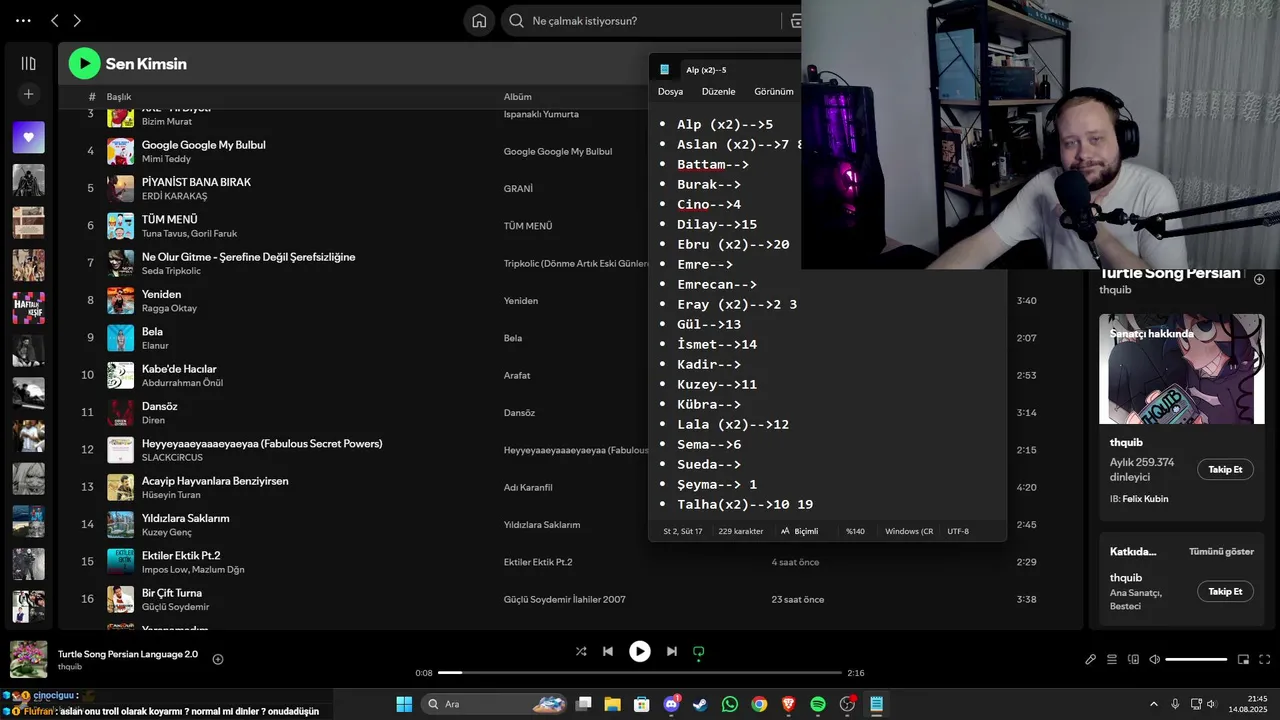Open artist link 'Hüseyin Turan'
Screen dimensions: 1280x720
171,495
